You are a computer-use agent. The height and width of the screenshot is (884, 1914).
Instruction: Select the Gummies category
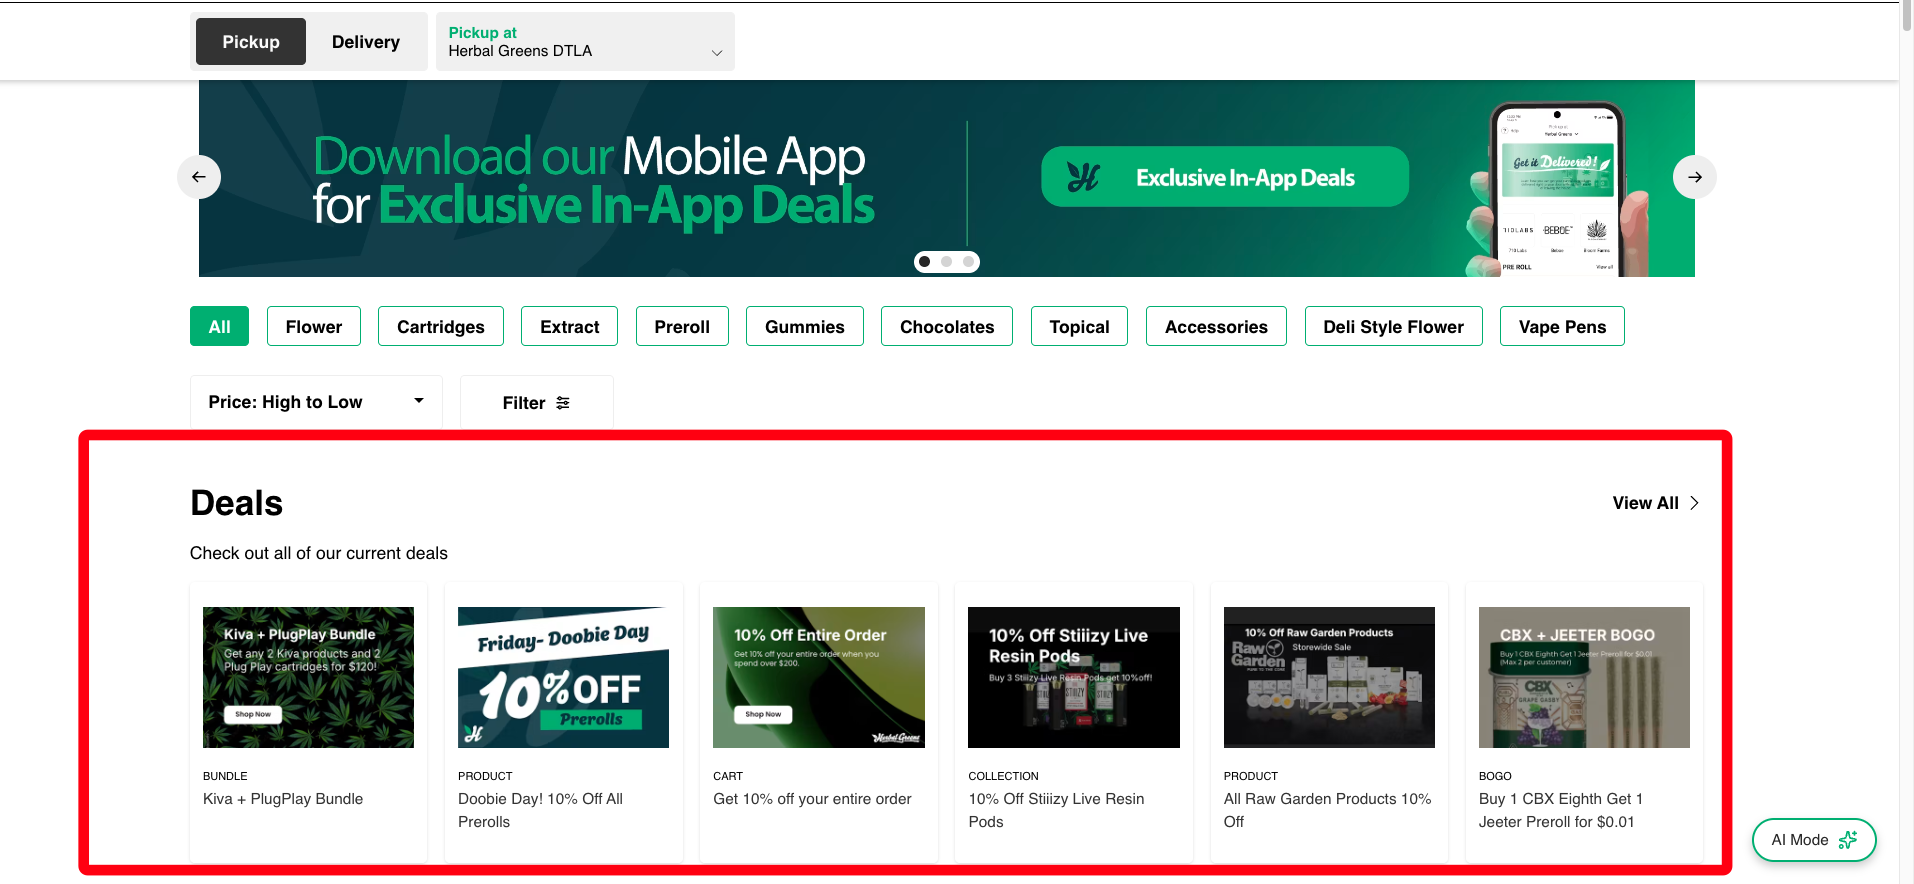(805, 326)
